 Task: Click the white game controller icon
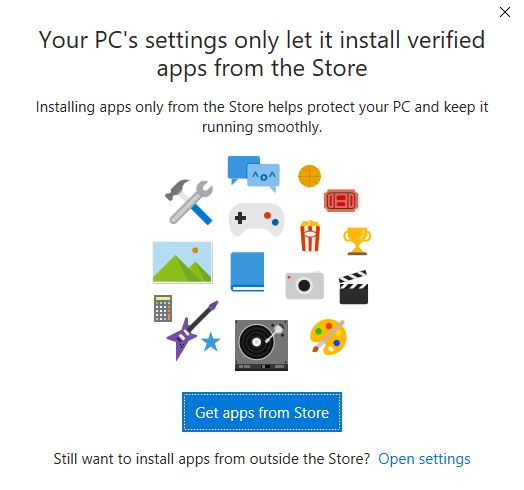coord(256,219)
